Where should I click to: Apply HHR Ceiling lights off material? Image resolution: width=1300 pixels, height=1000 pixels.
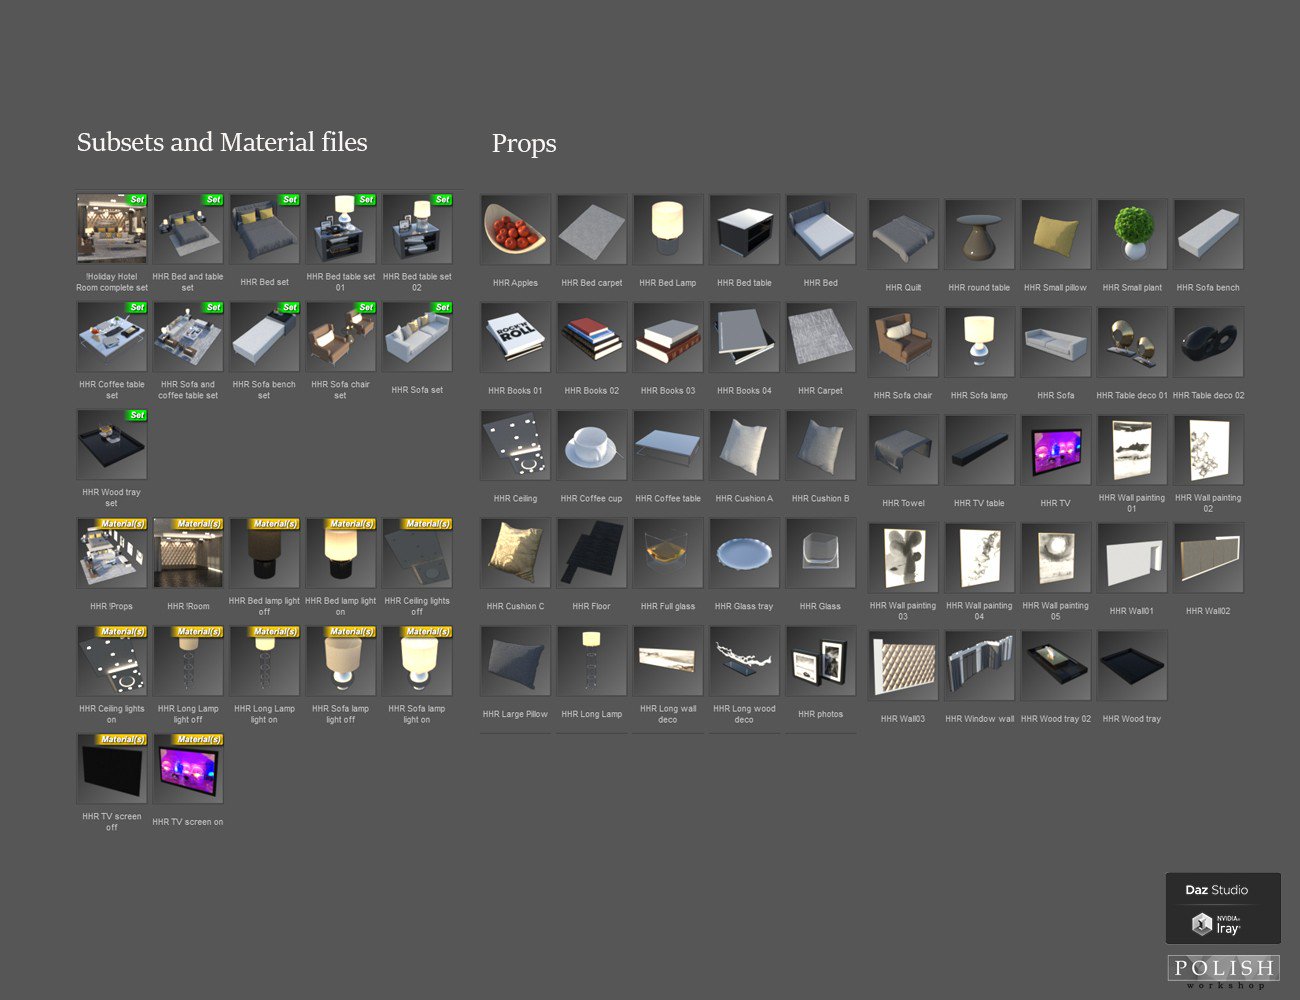tap(417, 553)
